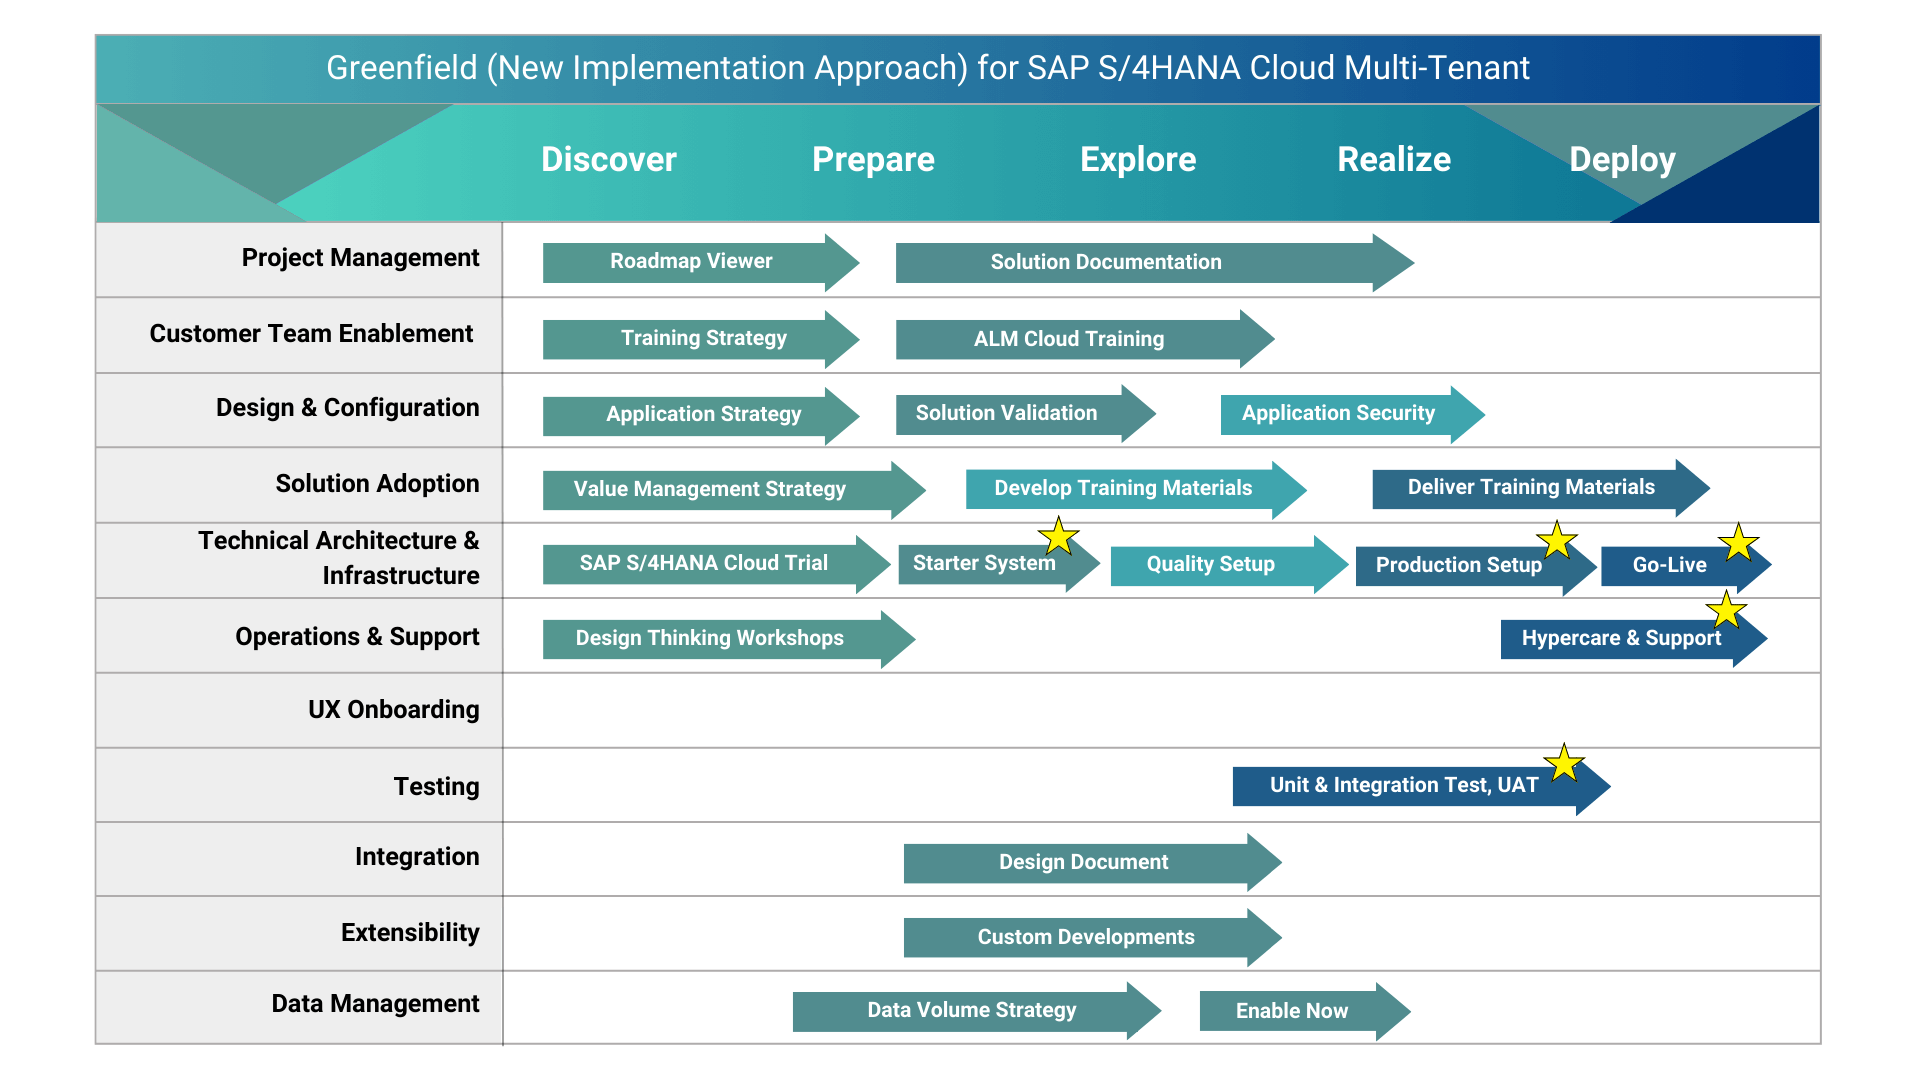Open the SAP S/4HANA Cloud Trial arrow
Viewport: 1920px width, 1080px height.
tap(716, 564)
